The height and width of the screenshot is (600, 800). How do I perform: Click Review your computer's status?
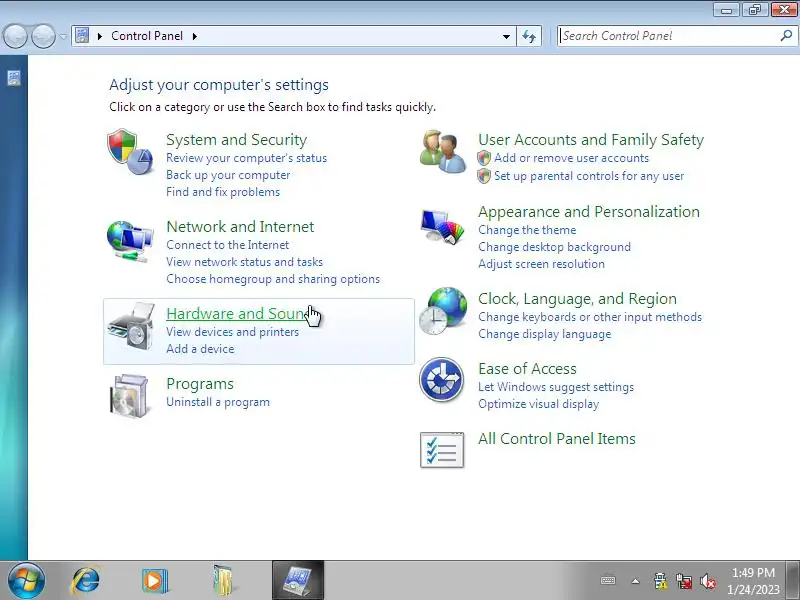tap(246, 158)
